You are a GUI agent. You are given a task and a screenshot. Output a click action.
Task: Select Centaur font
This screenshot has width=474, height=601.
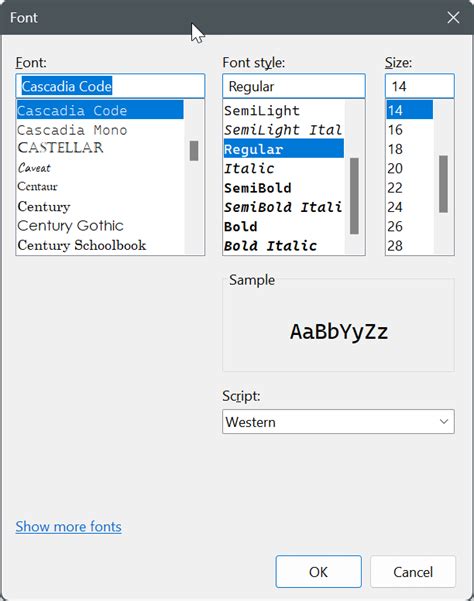[100, 187]
